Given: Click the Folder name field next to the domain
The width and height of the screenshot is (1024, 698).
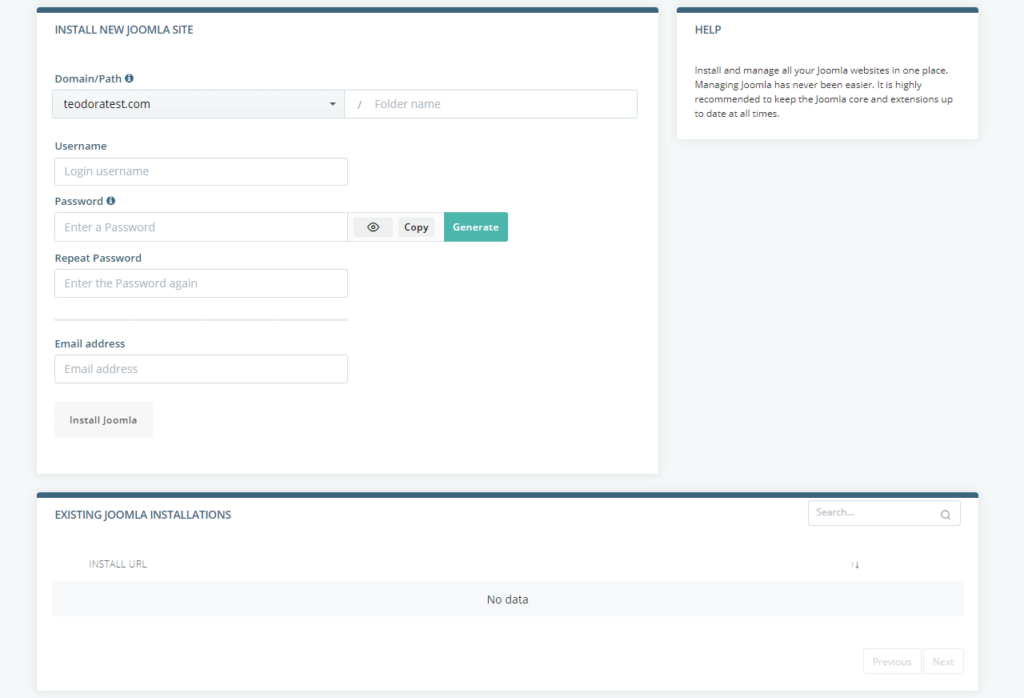Looking at the screenshot, I should tap(490, 103).
